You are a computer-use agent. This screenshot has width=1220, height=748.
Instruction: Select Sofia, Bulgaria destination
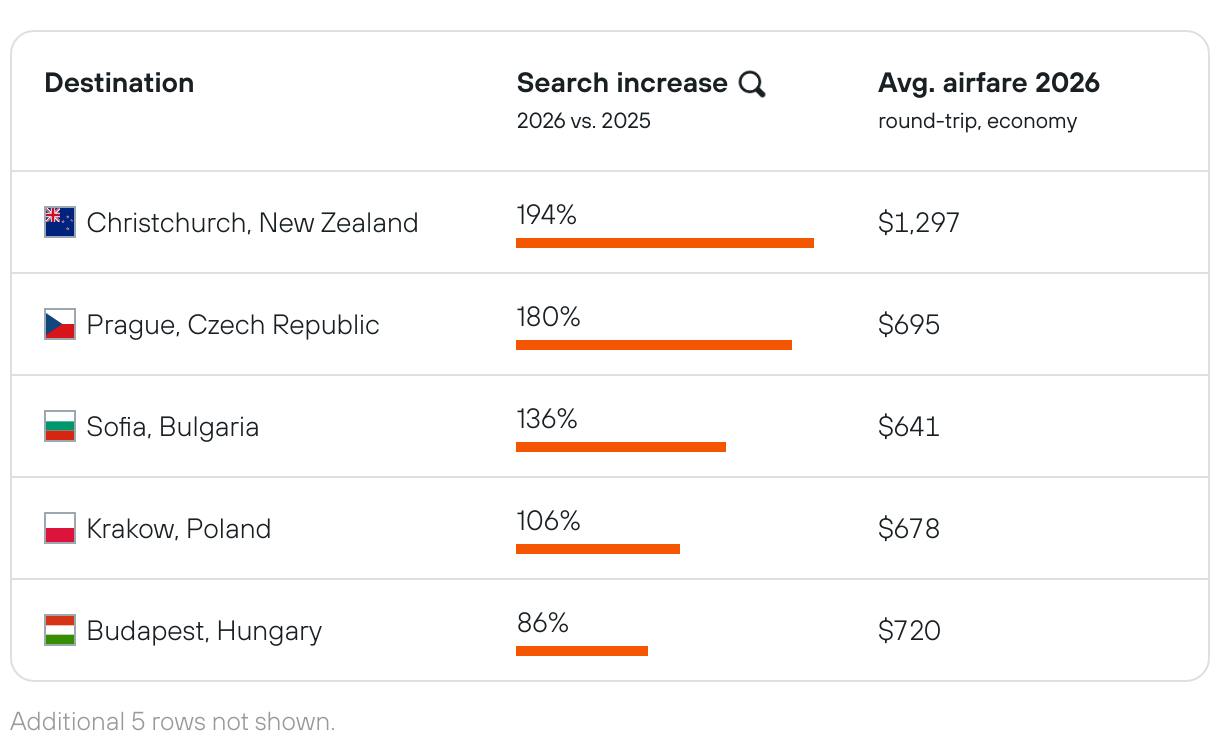coord(173,426)
